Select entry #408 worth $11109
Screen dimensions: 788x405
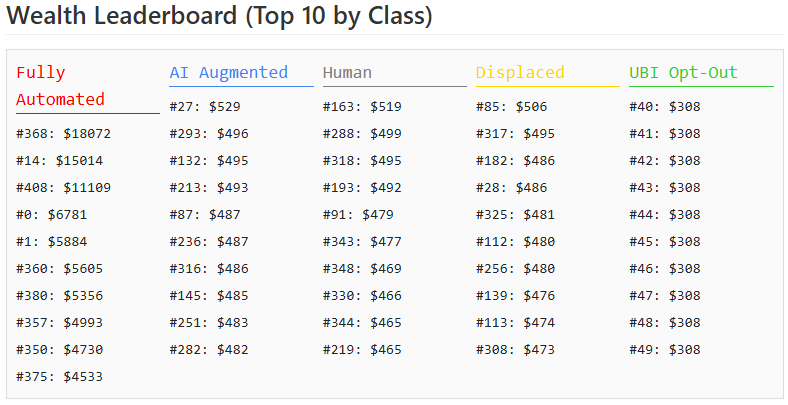point(63,188)
